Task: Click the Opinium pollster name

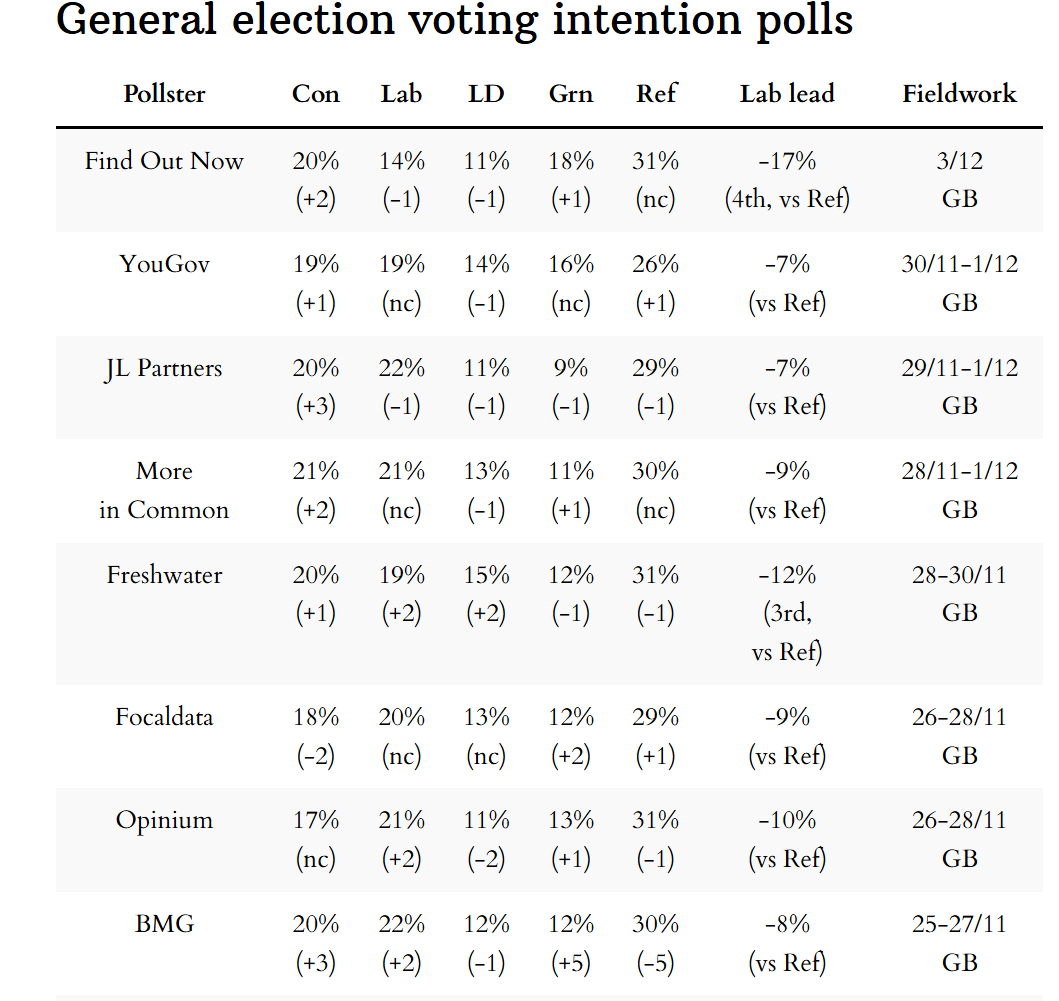Action: 164,820
